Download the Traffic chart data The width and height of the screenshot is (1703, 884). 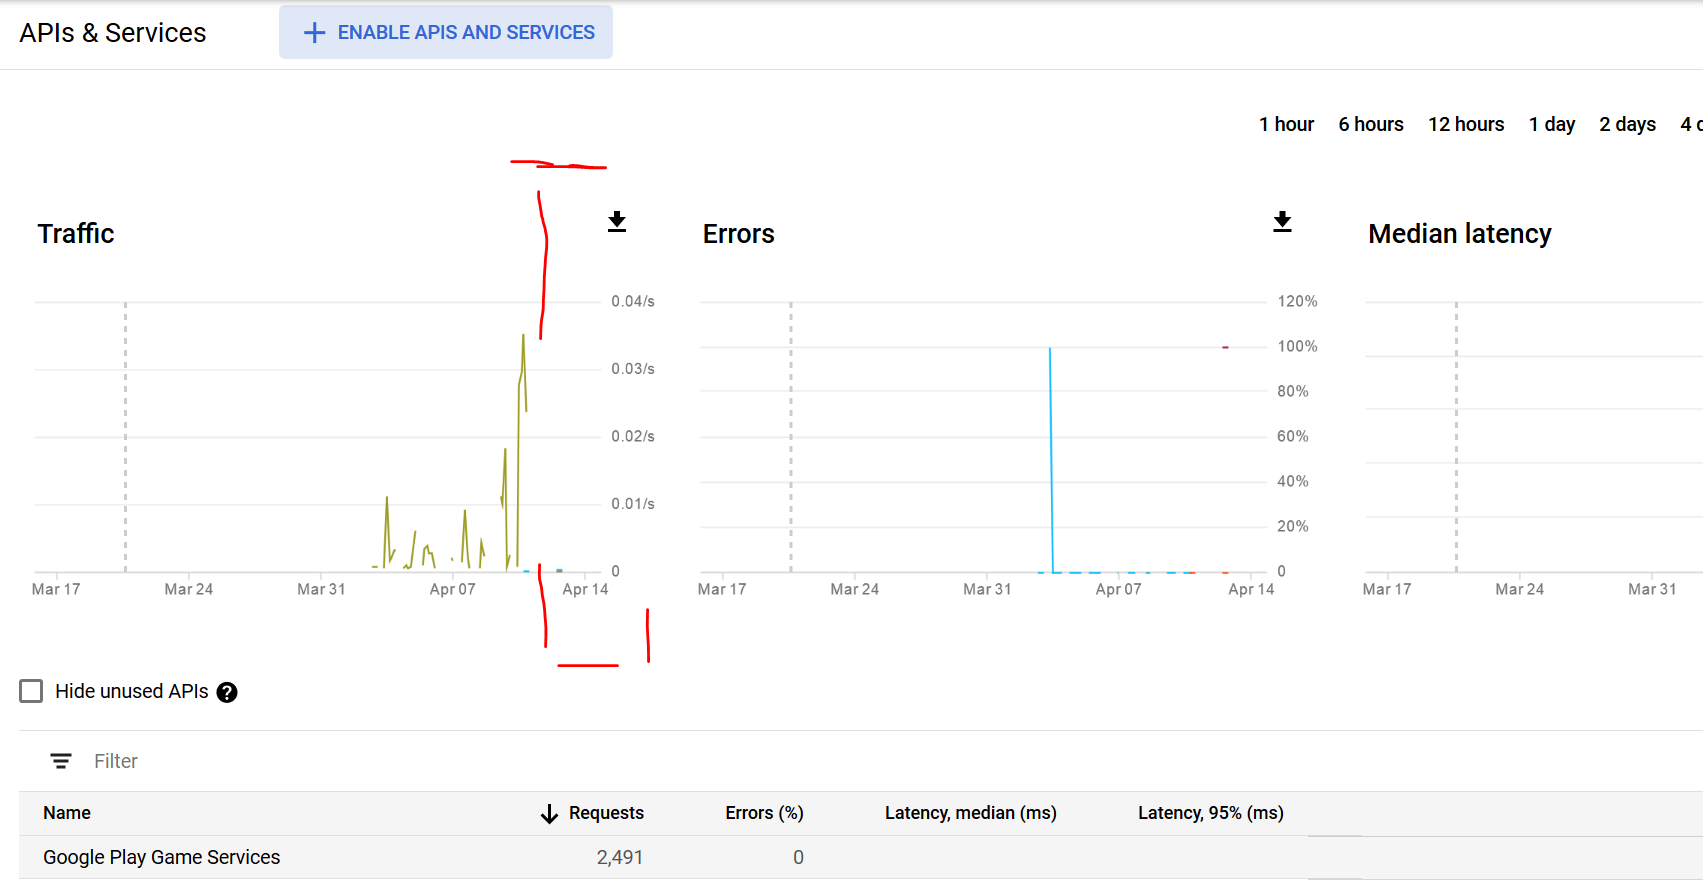pyautogui.click(x=617, y=222)
